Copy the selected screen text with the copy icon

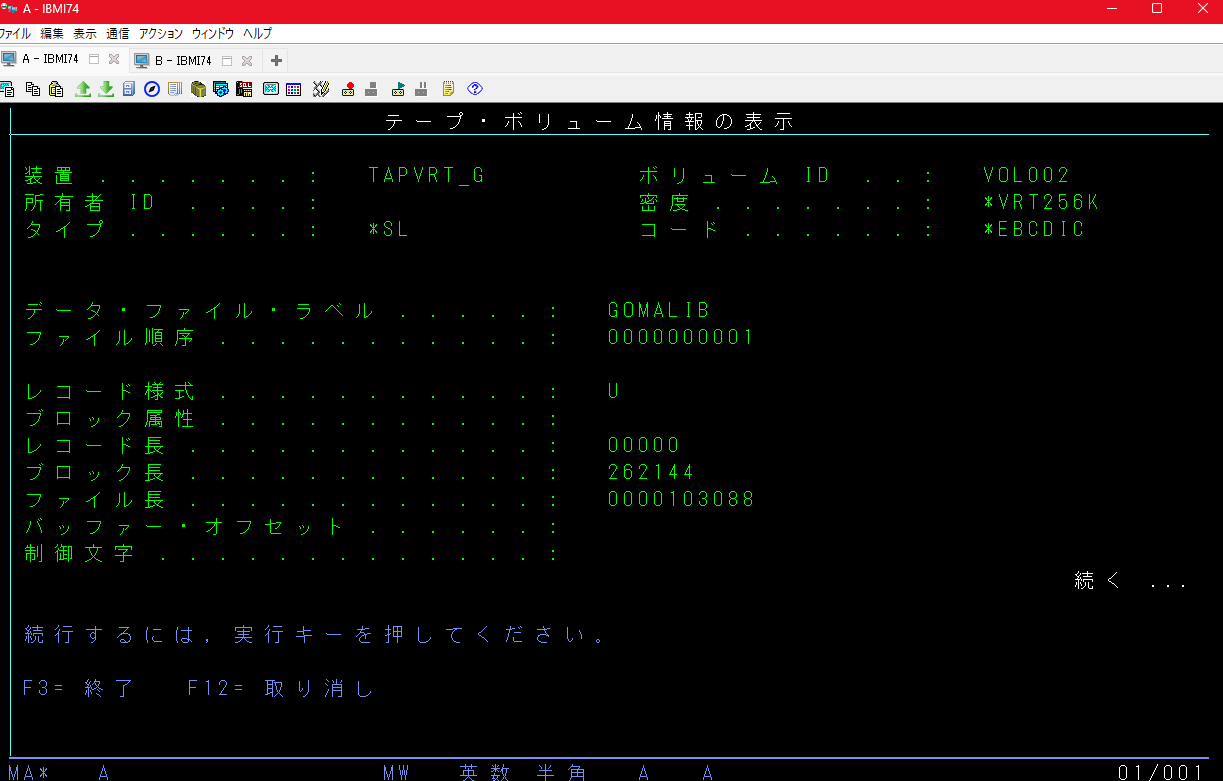pyautogui.click(x=34, y=89)
